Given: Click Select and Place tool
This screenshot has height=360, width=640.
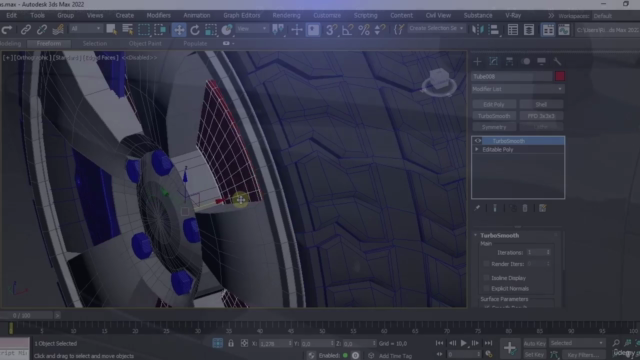Looking at the screenshot, I should [x=227, y=29].
